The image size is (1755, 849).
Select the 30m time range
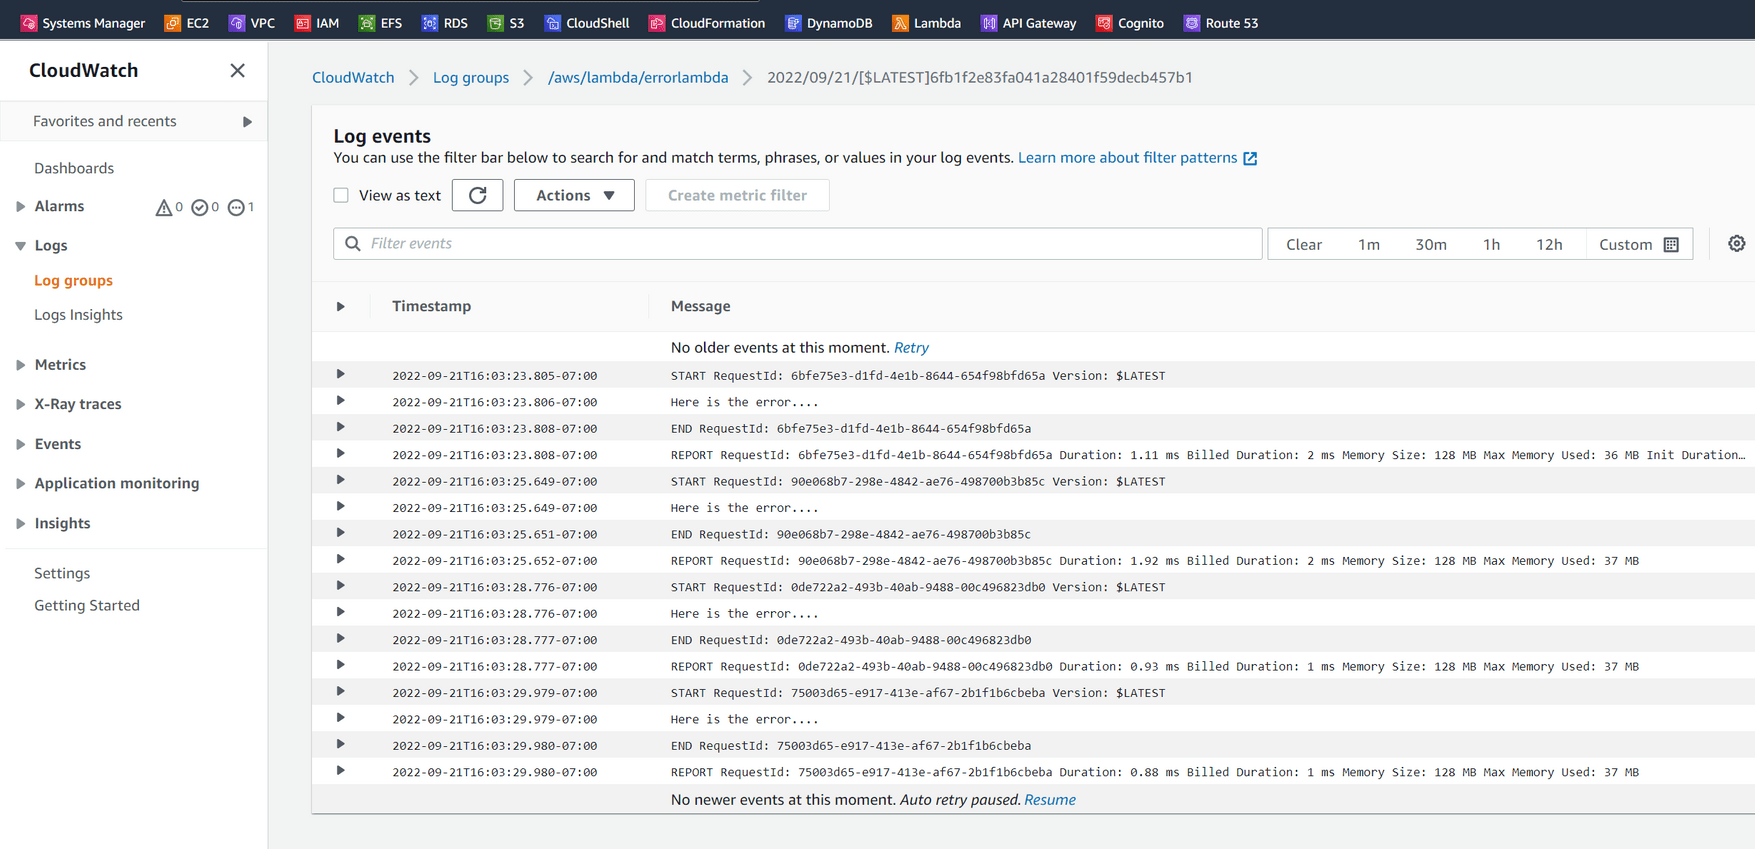point(1431,244)
